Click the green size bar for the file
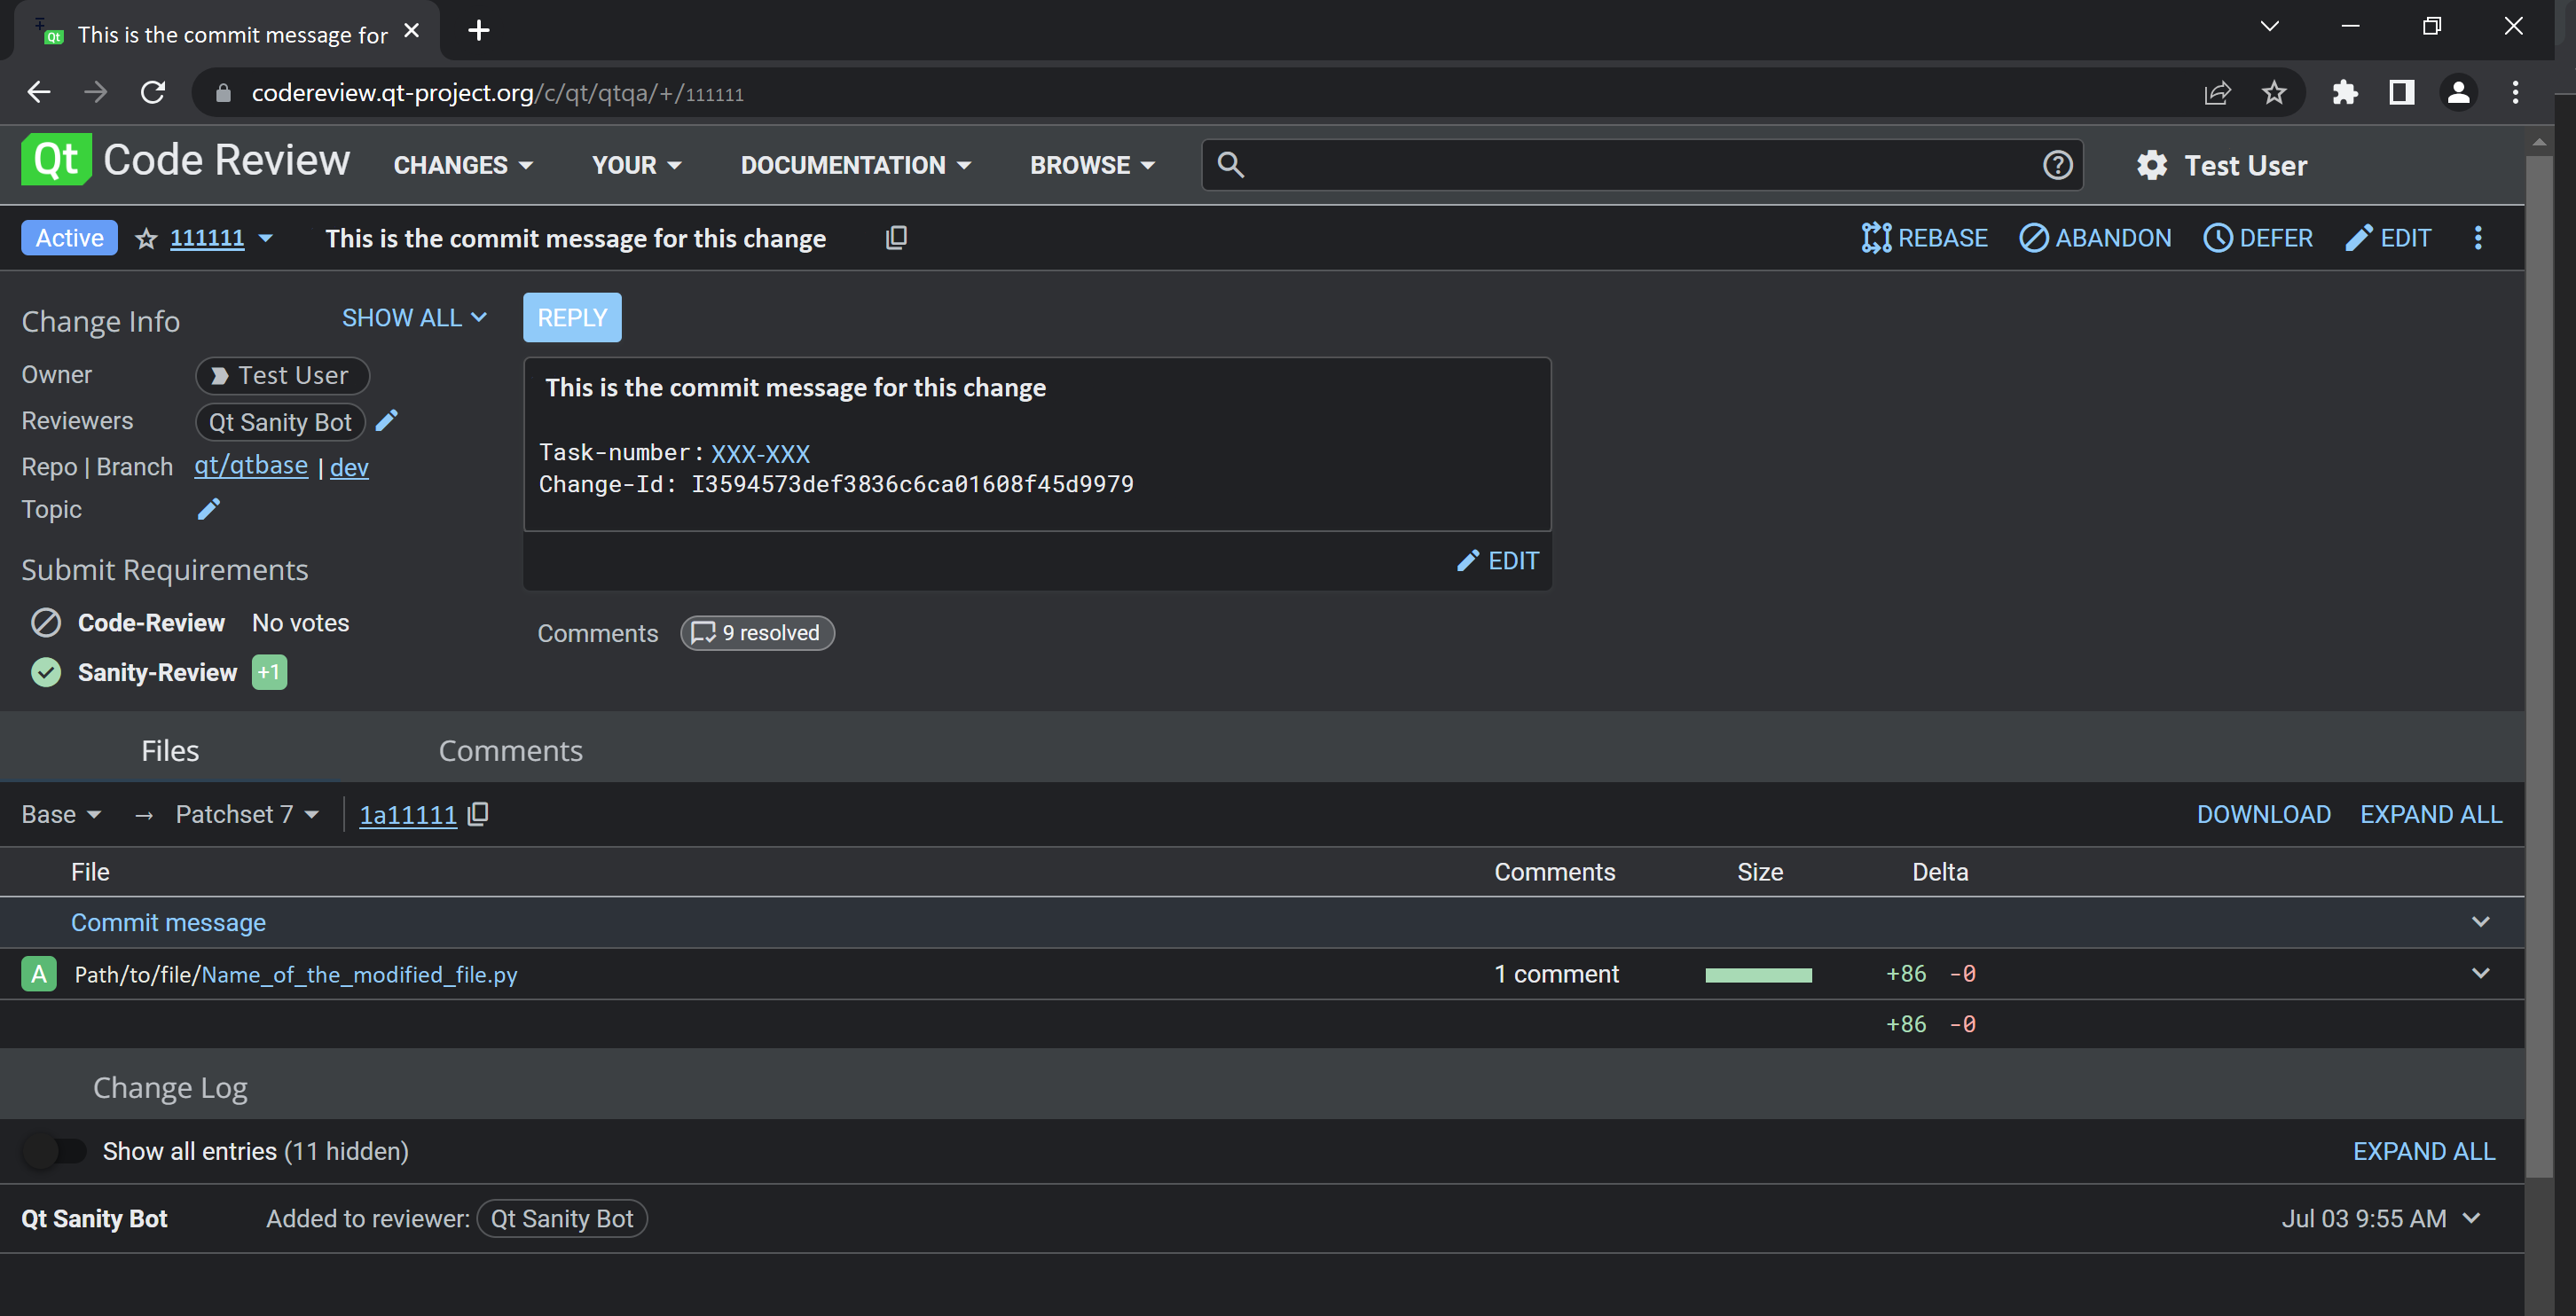 1758,975
